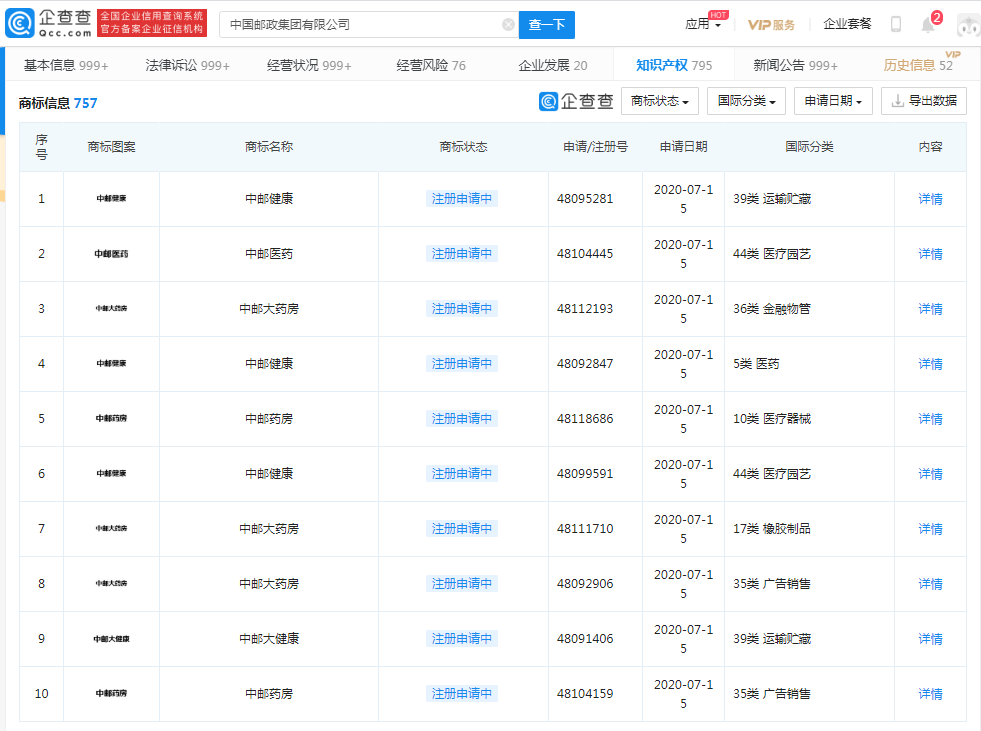Click 注册申请中 status in row 7

pyautogui.click(x=462, y=529)
